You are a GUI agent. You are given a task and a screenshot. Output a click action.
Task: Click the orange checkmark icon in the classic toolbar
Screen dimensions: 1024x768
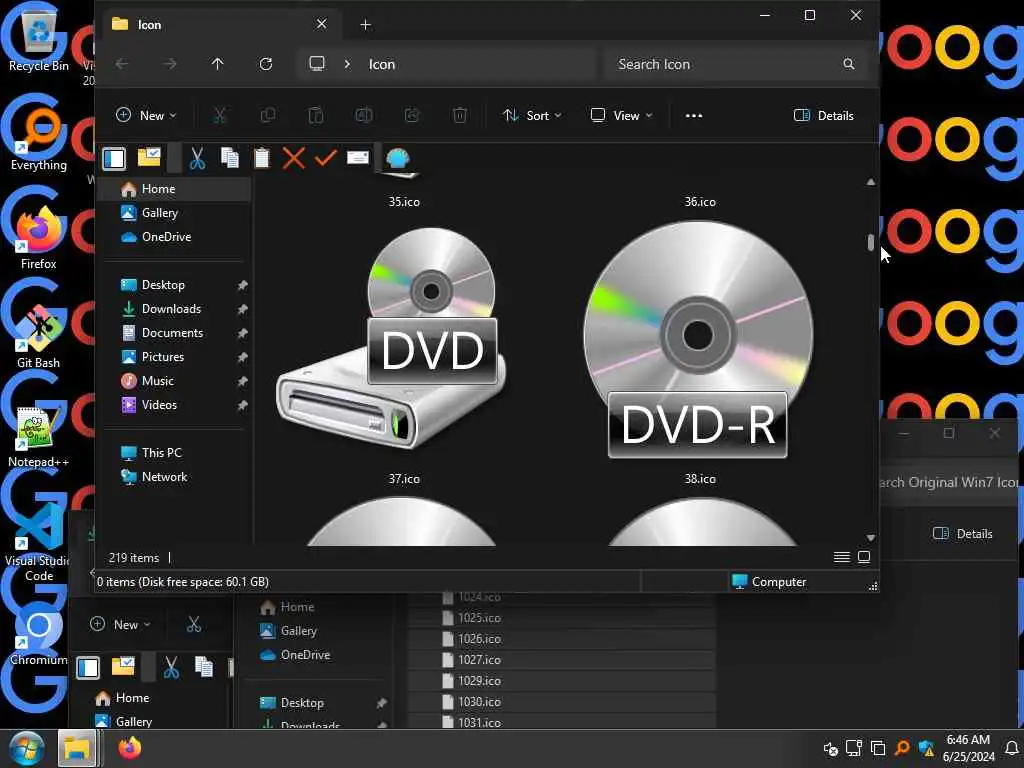click(x=325, y=157)
